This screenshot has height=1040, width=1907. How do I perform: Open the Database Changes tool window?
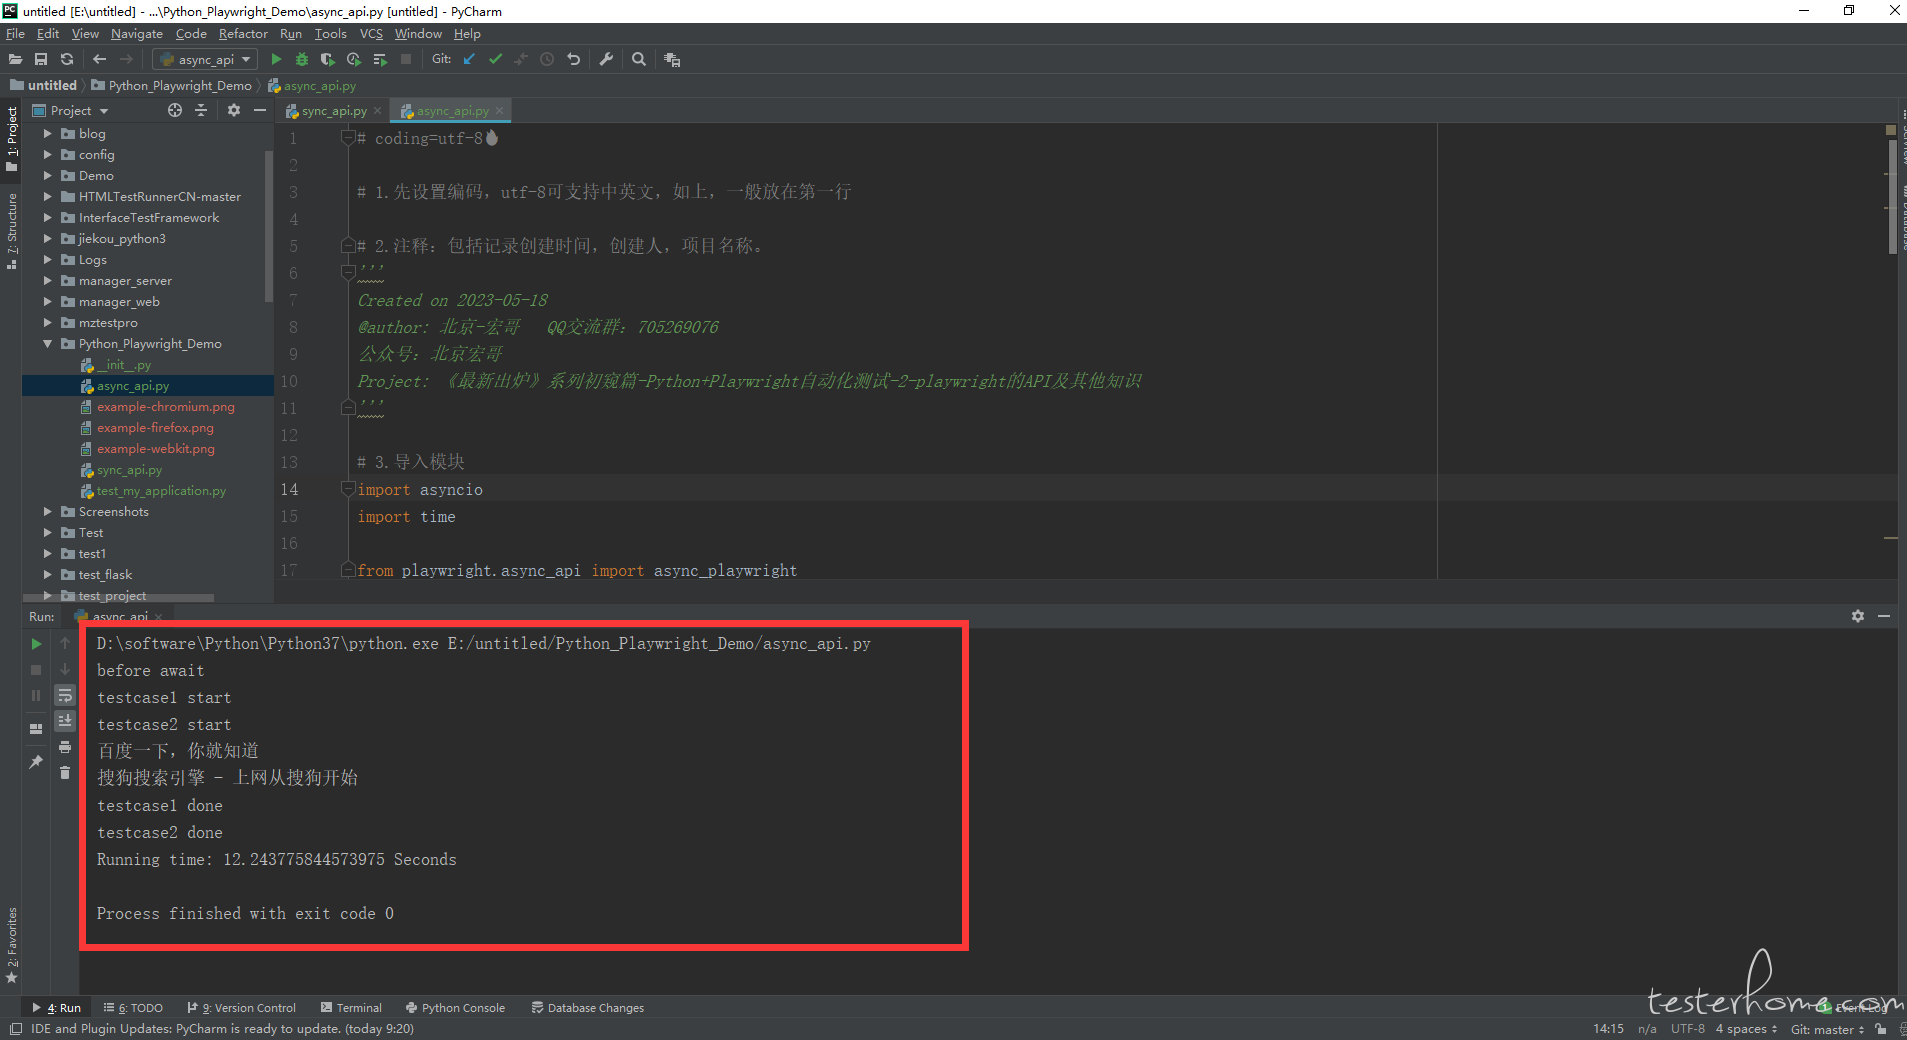click(x=588, y=1008)
